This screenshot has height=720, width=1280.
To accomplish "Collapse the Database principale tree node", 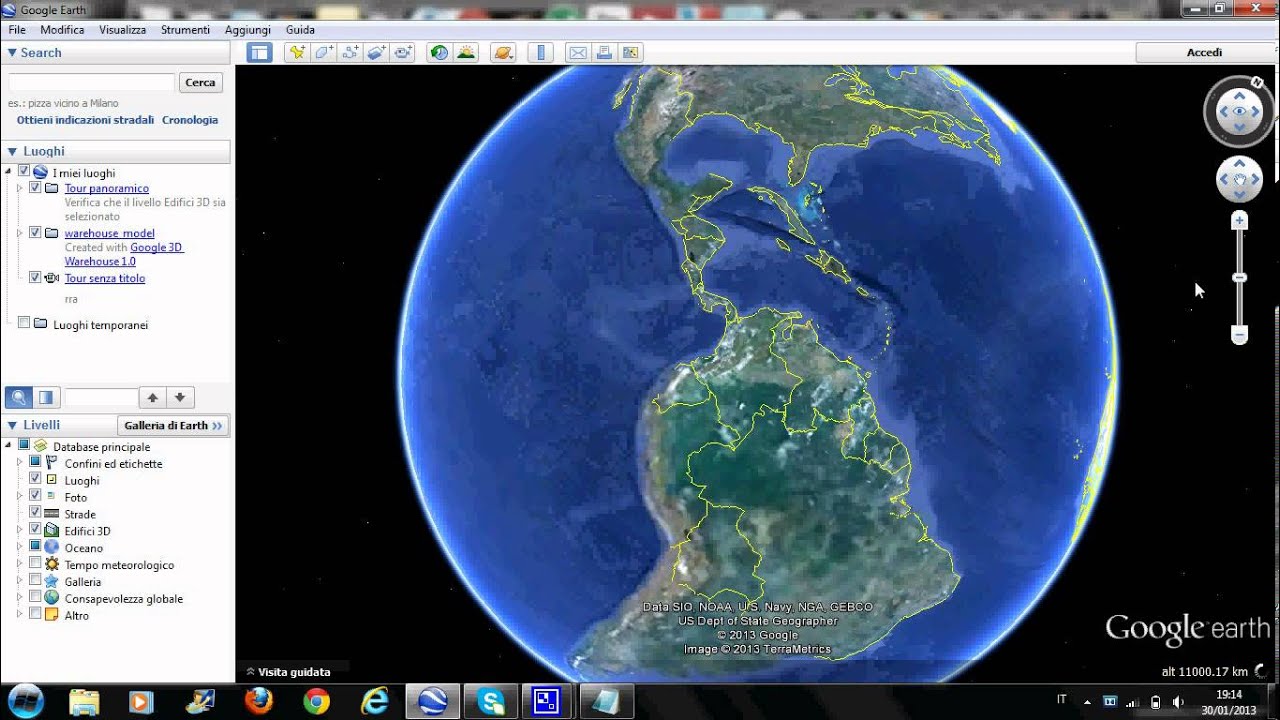I will pyautogui.click(x=9, y=446).
